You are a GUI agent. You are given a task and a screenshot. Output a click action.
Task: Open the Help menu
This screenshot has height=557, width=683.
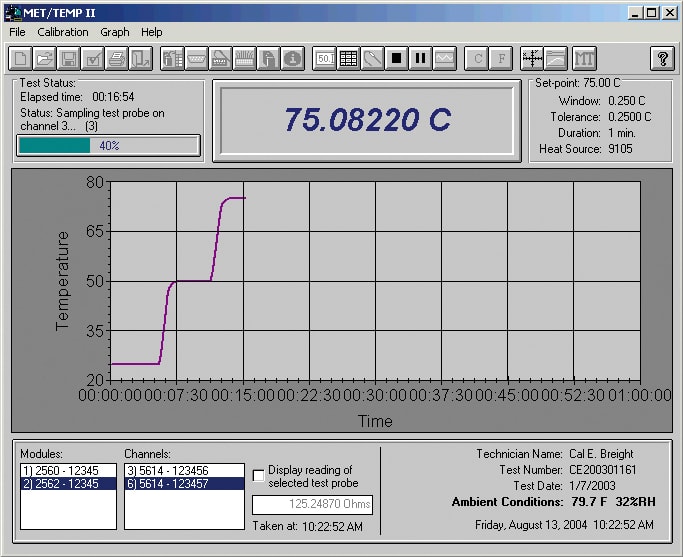(x=152, y=32)
